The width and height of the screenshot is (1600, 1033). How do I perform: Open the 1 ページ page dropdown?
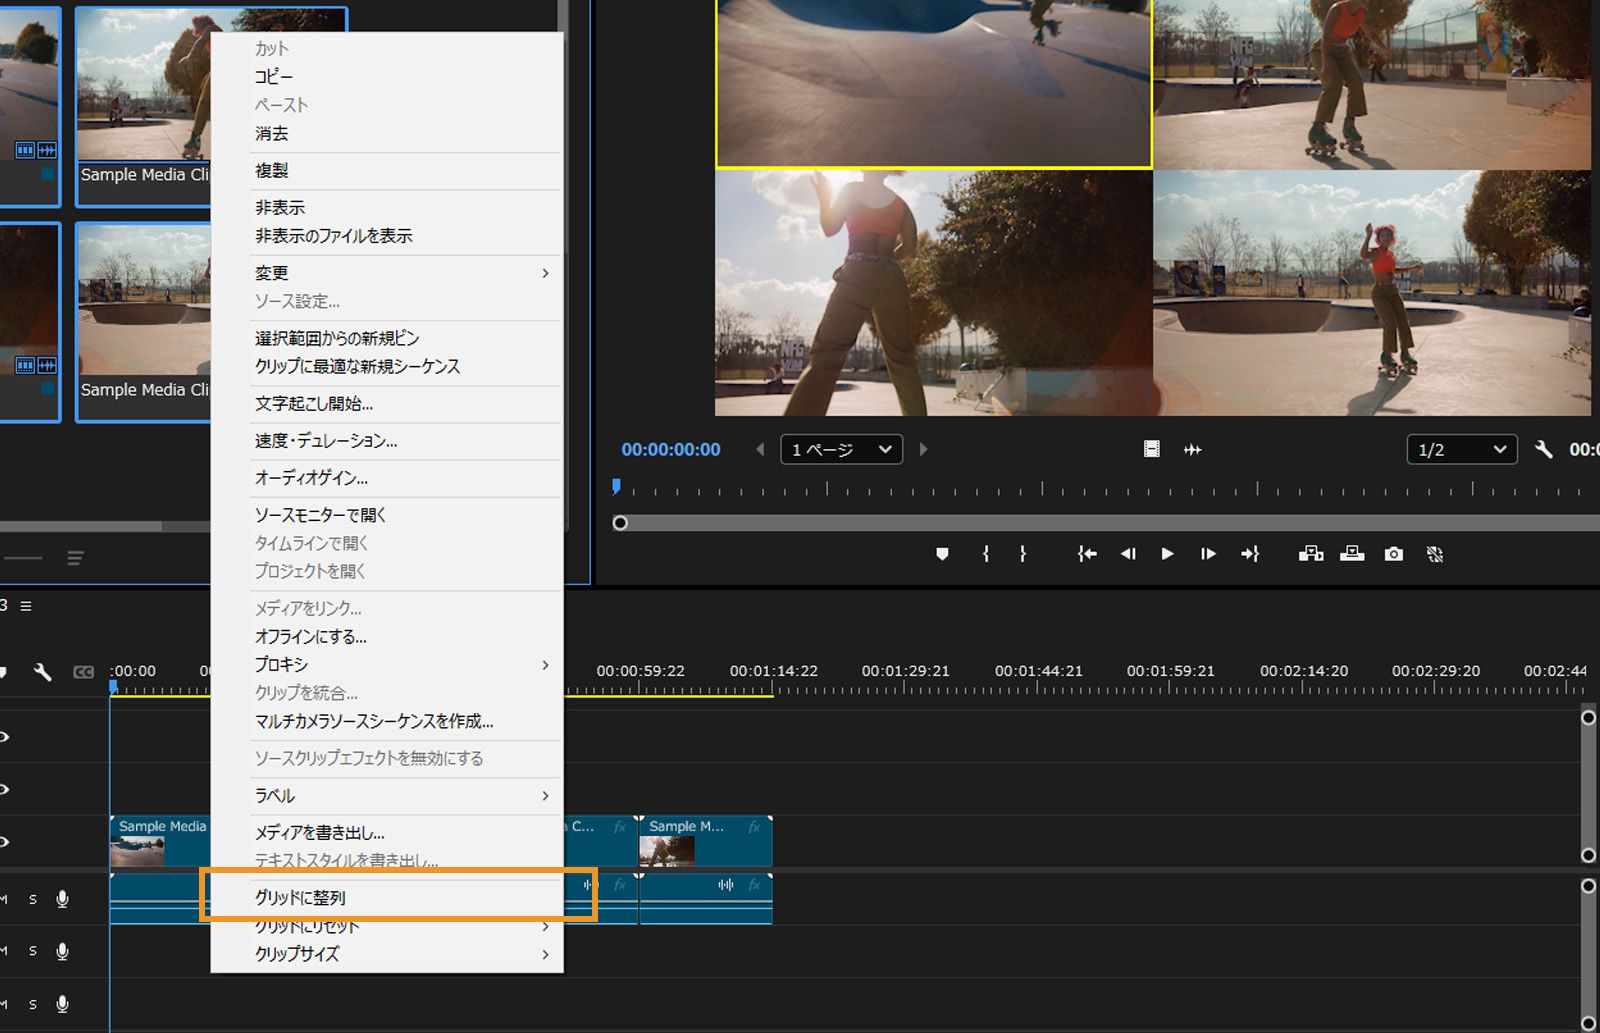pos(842,450)
